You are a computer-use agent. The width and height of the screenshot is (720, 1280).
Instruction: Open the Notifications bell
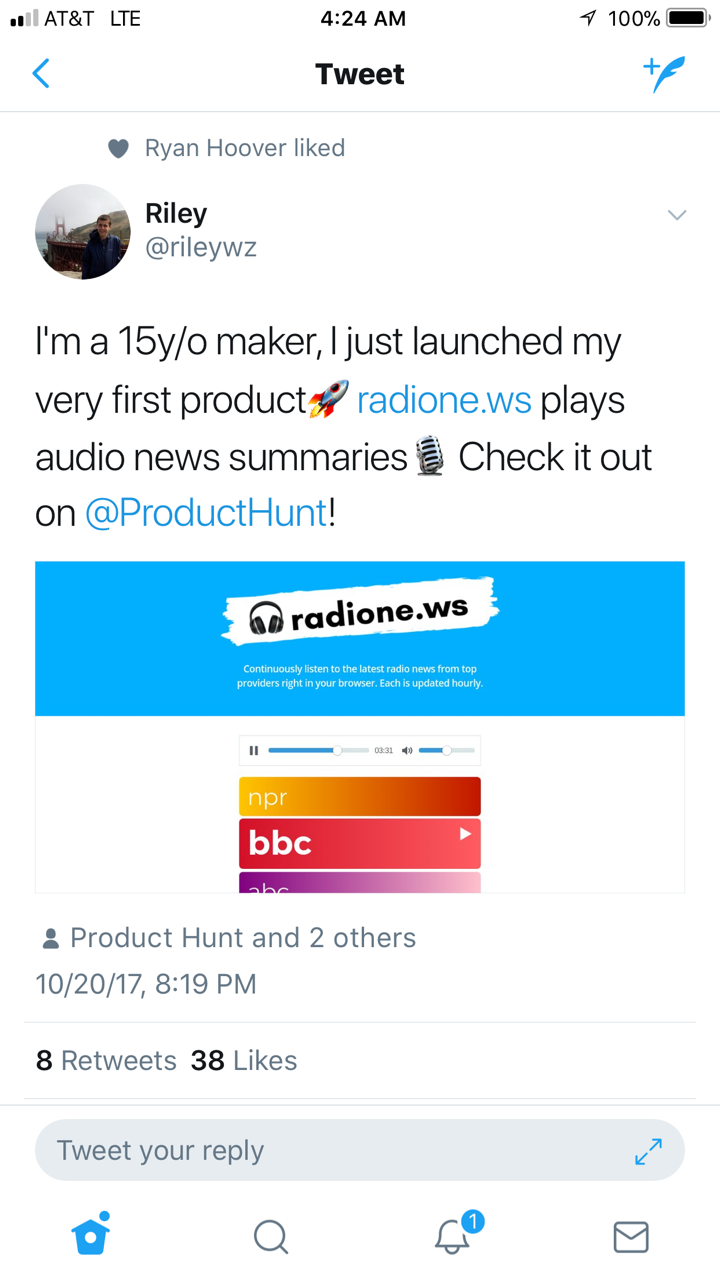click(453, 1236)
